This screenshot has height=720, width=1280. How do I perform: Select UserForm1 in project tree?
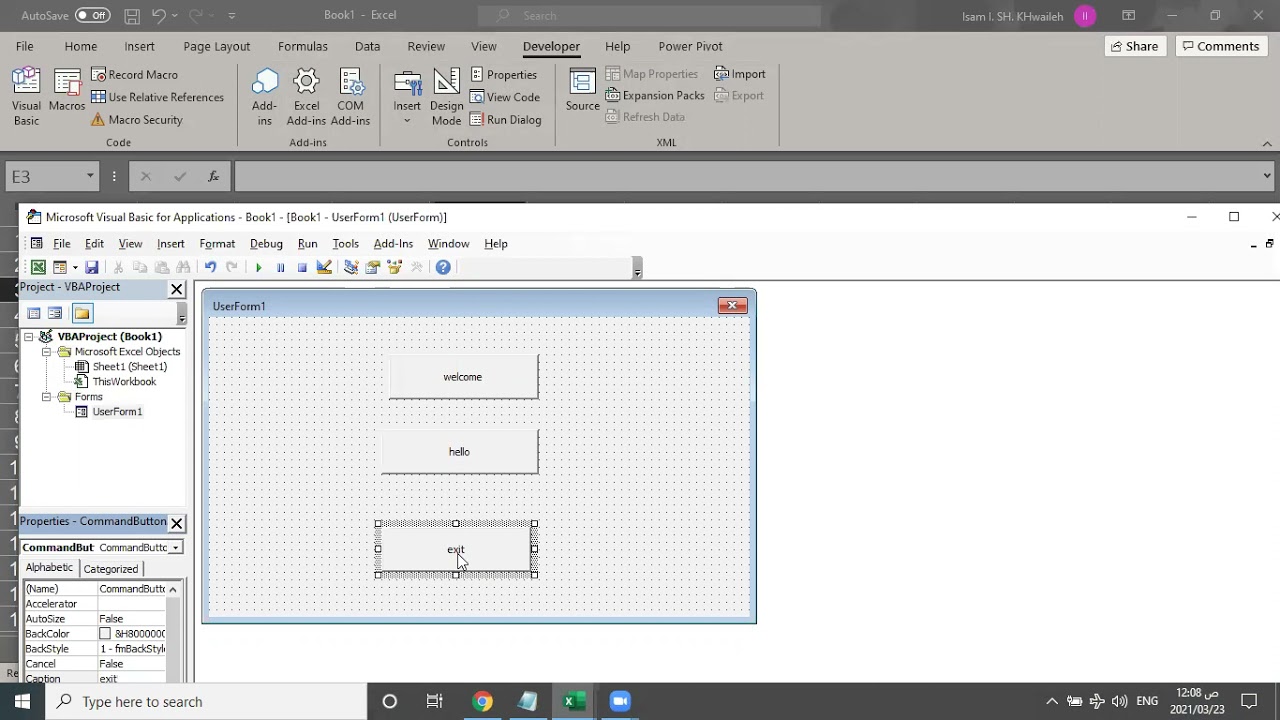point(117,412)
